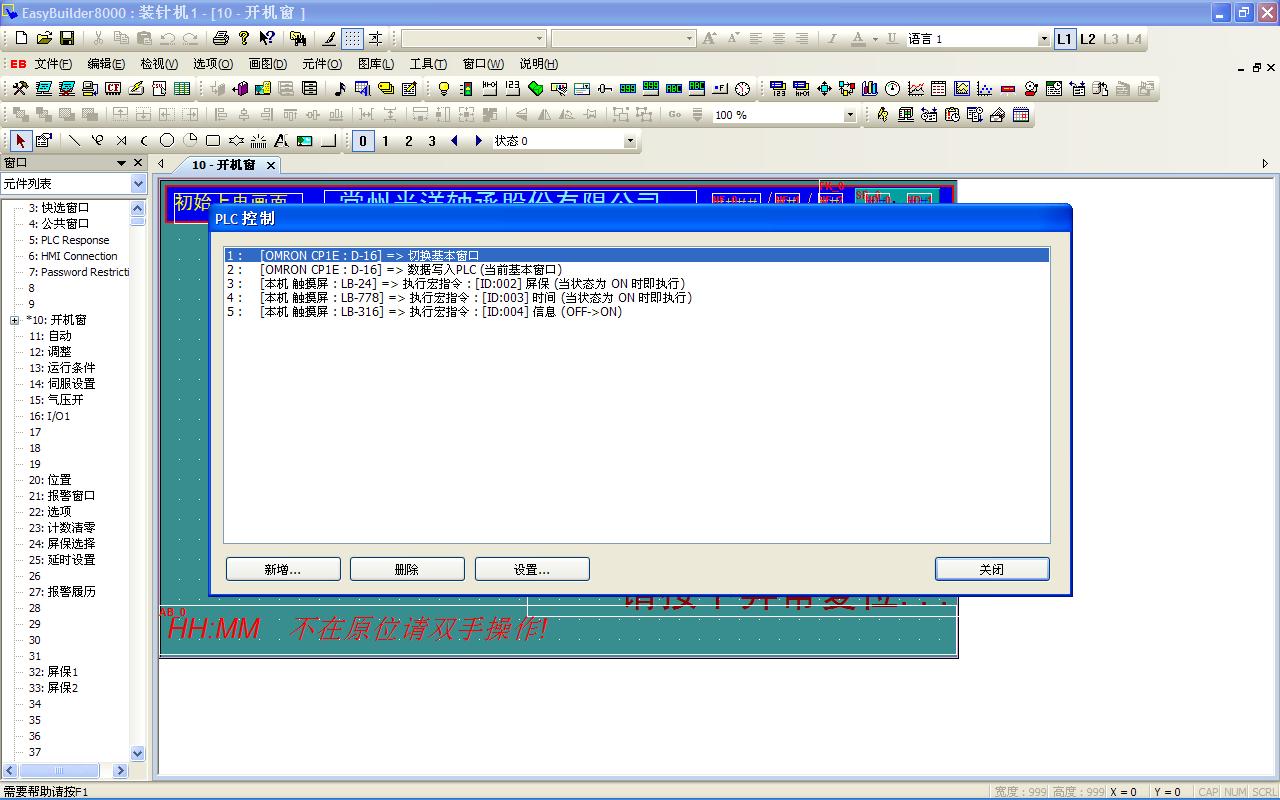Open the 元件(O) menu
The height and width of the screenshot is (800, 1280).
click(x=321, y=64)
